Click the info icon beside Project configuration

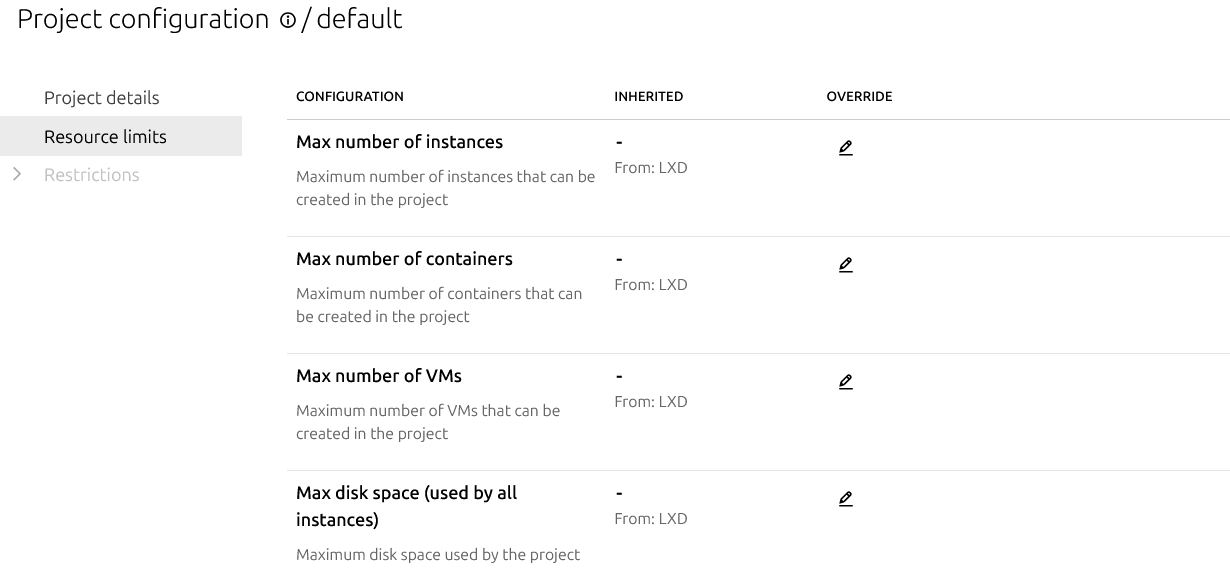tap(288, 21)
